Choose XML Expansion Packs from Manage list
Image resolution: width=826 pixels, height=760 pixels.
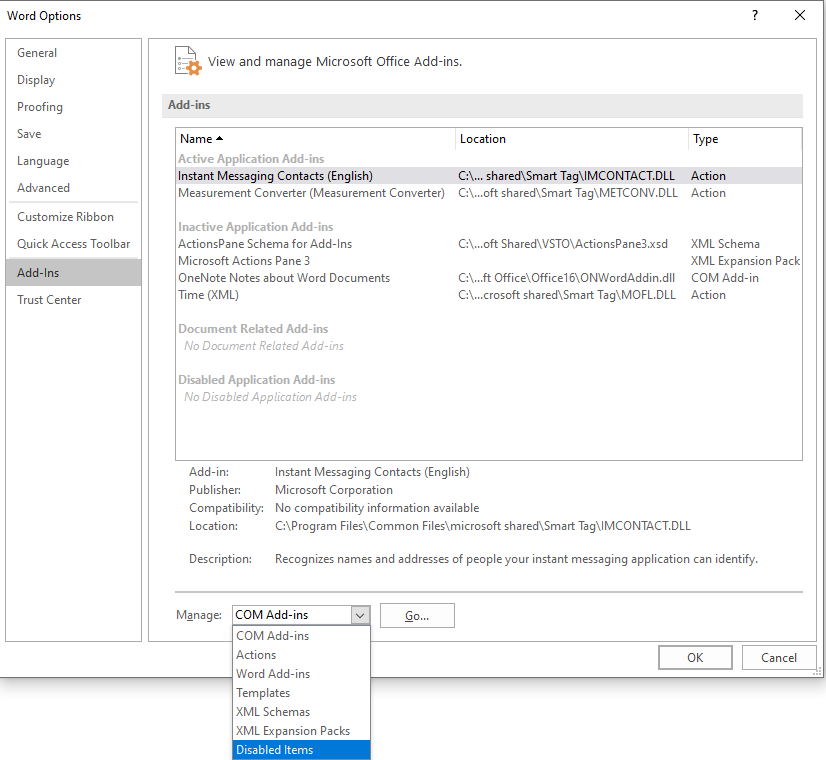301,731
